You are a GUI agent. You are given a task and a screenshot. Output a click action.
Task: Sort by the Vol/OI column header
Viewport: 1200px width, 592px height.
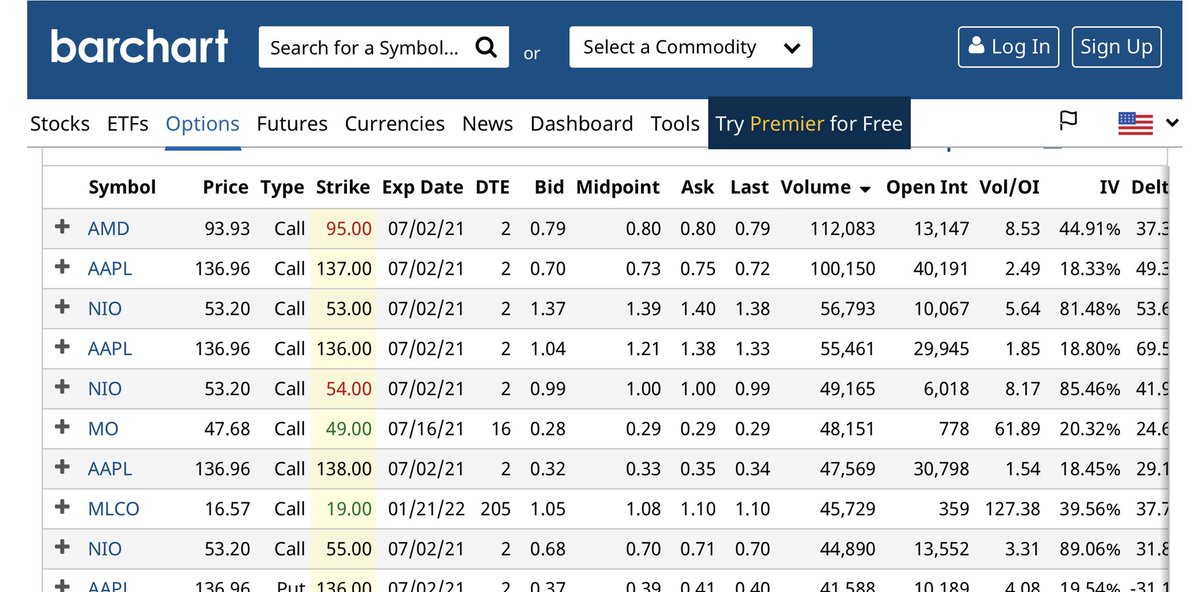pyautogui.click(x=1010, y=187)
